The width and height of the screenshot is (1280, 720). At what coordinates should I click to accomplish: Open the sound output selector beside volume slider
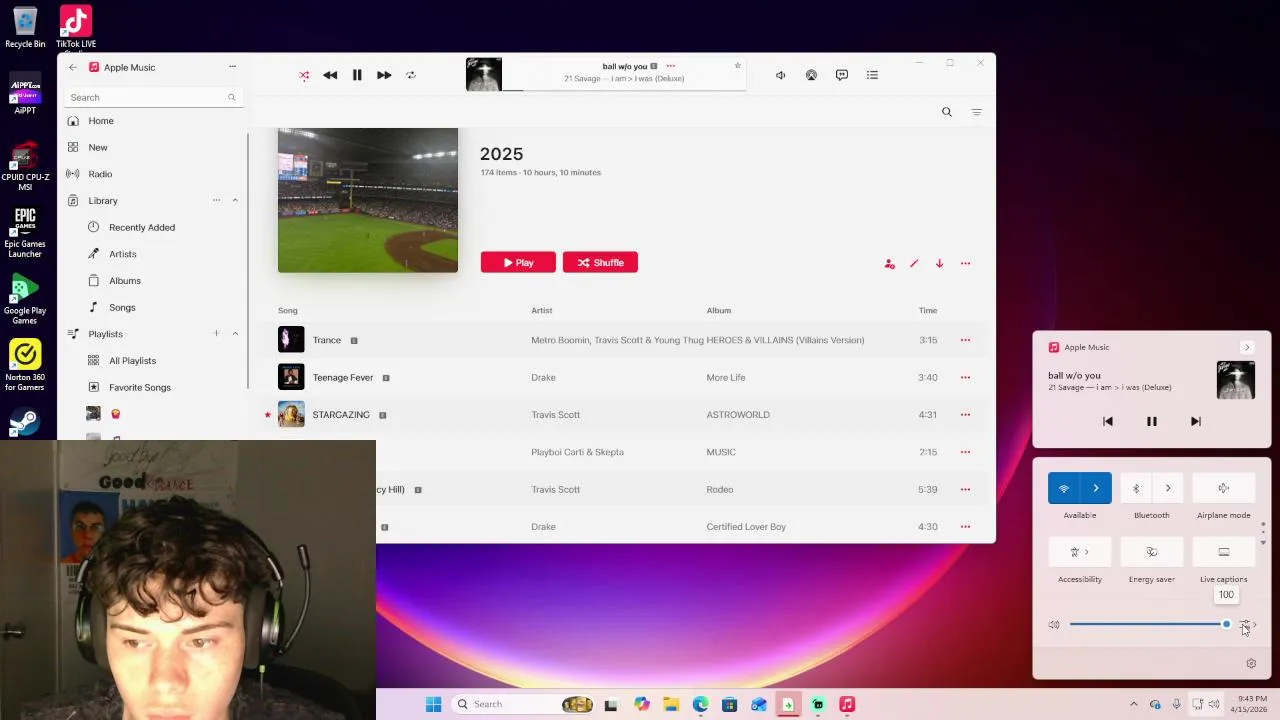(x=1248, y=625)
